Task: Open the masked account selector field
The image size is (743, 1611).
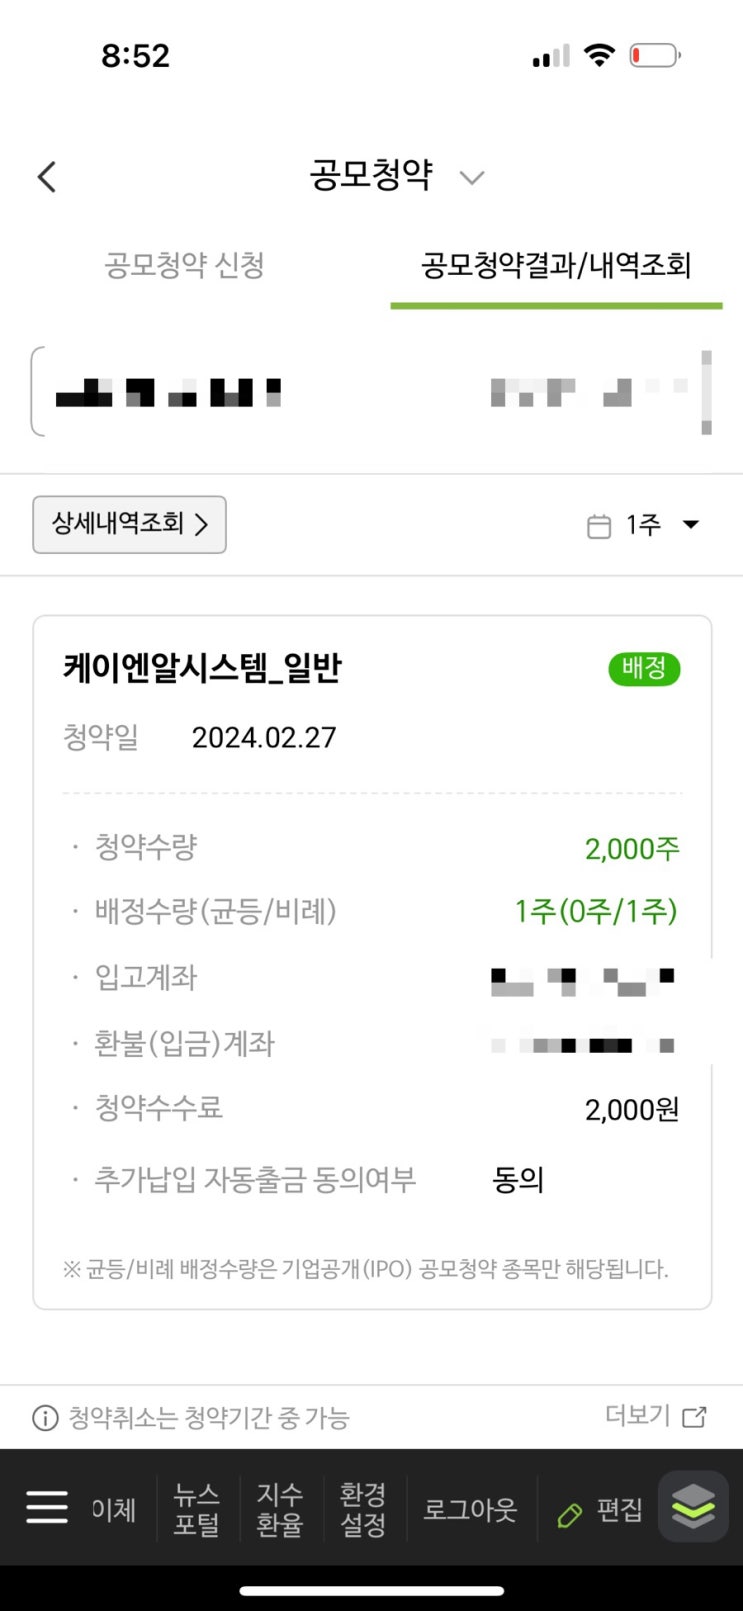Action: [370, 392]
